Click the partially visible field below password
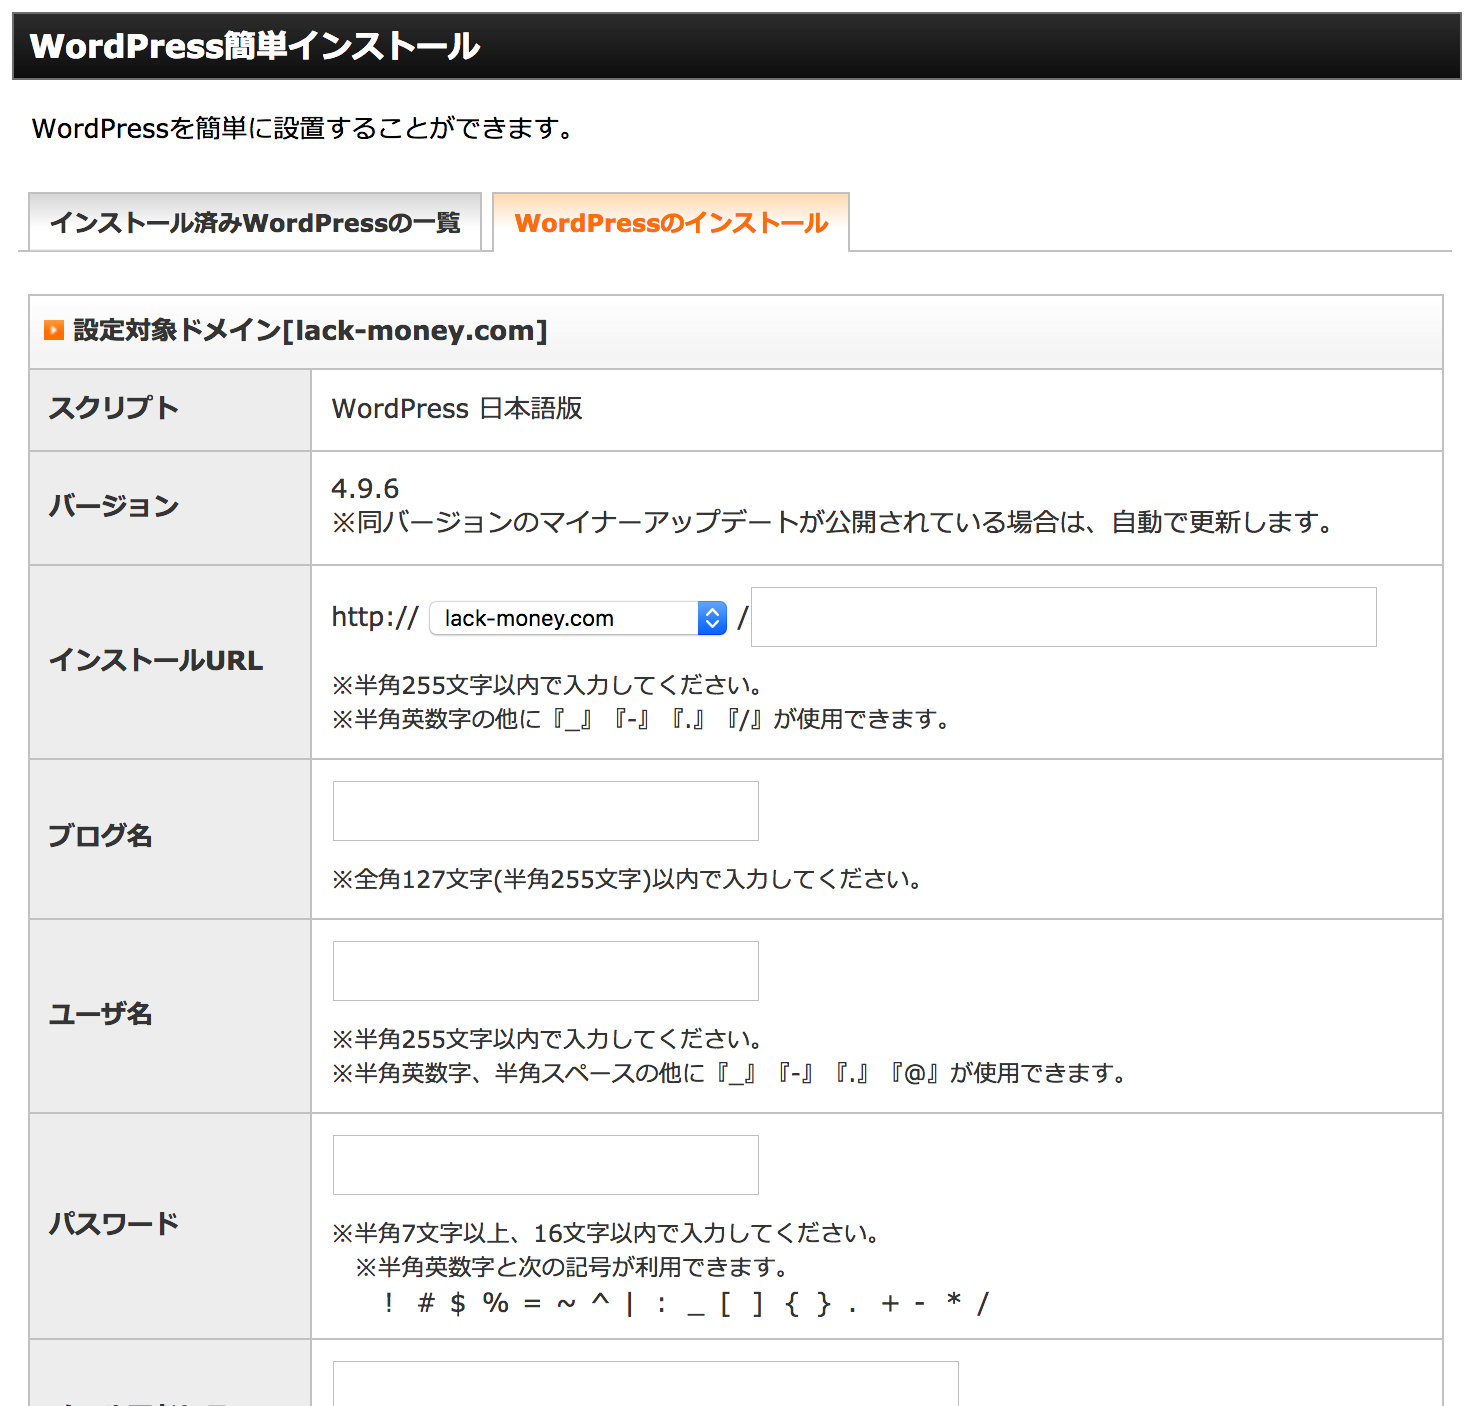 (x=646, y=1384)
